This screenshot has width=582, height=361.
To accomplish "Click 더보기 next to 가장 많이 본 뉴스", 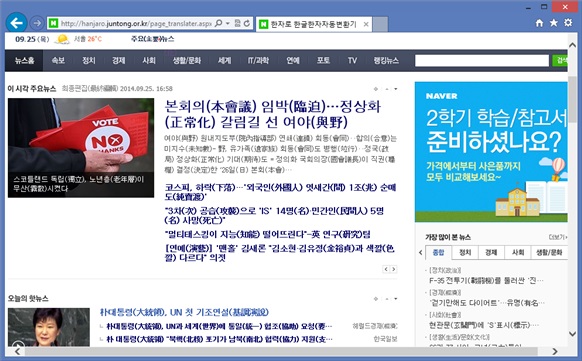I will click(558, 237).
